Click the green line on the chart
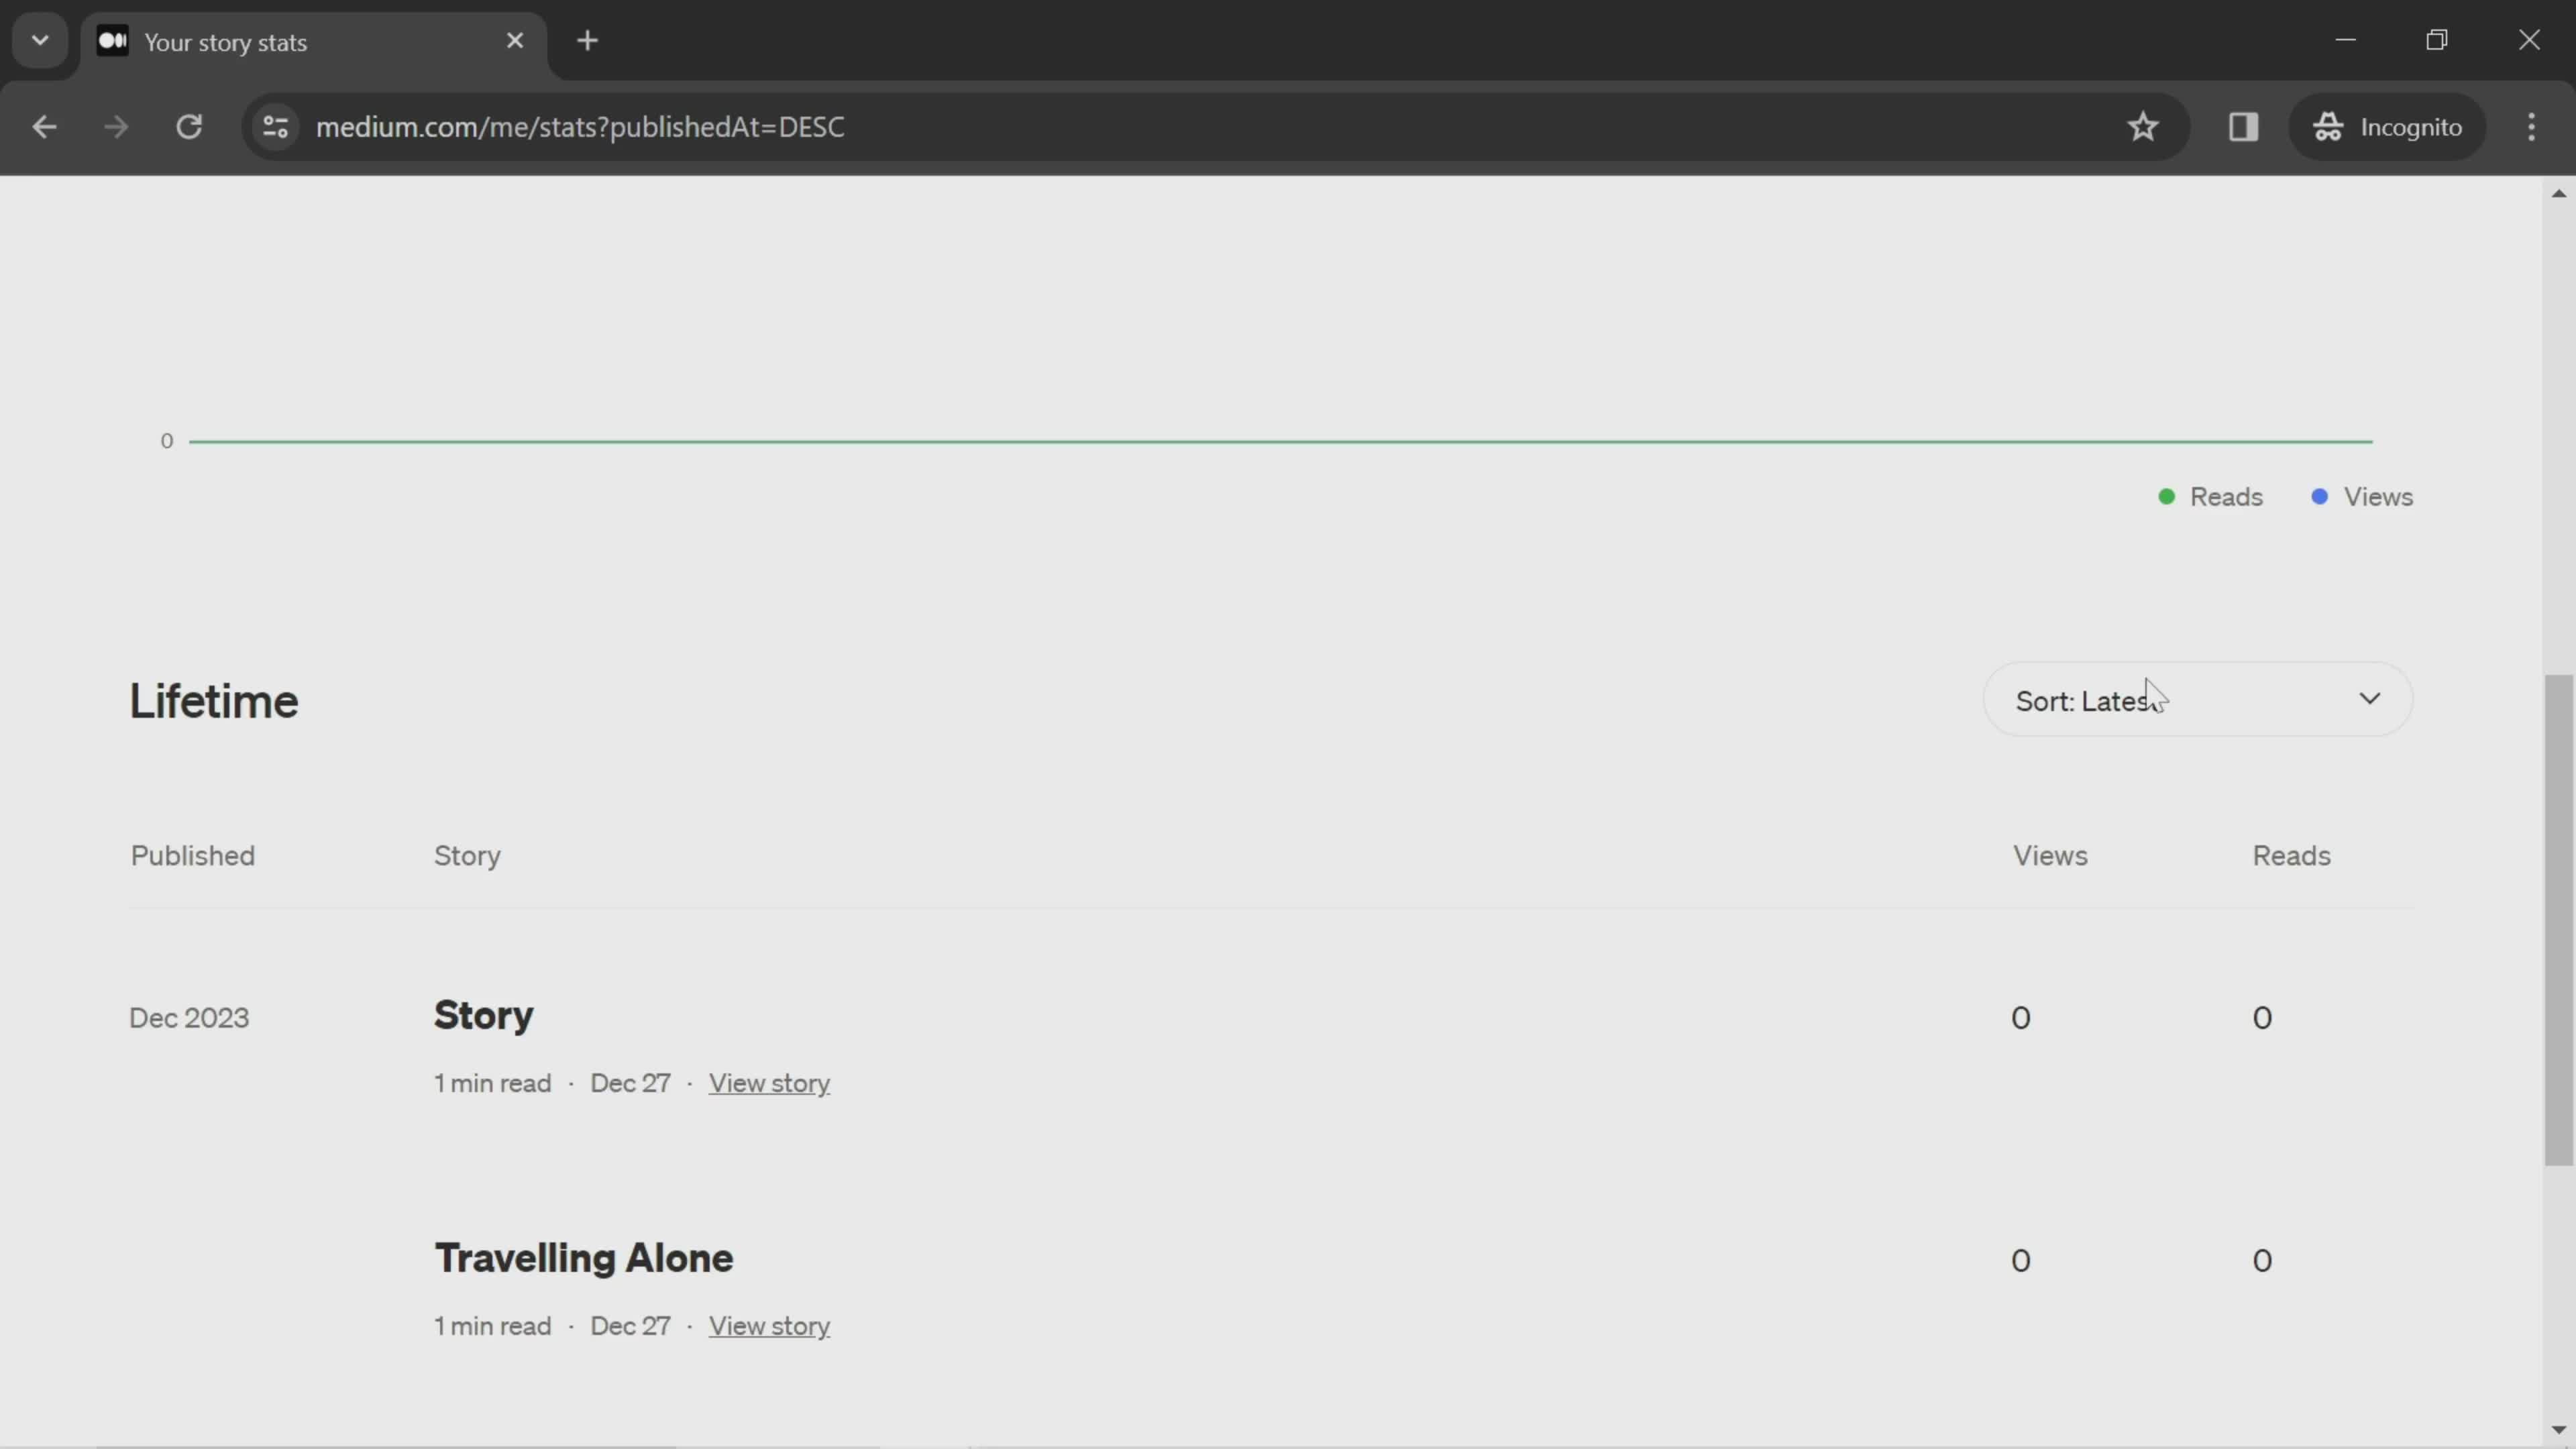The image size is (2576, 1449). pos(1280,441)
